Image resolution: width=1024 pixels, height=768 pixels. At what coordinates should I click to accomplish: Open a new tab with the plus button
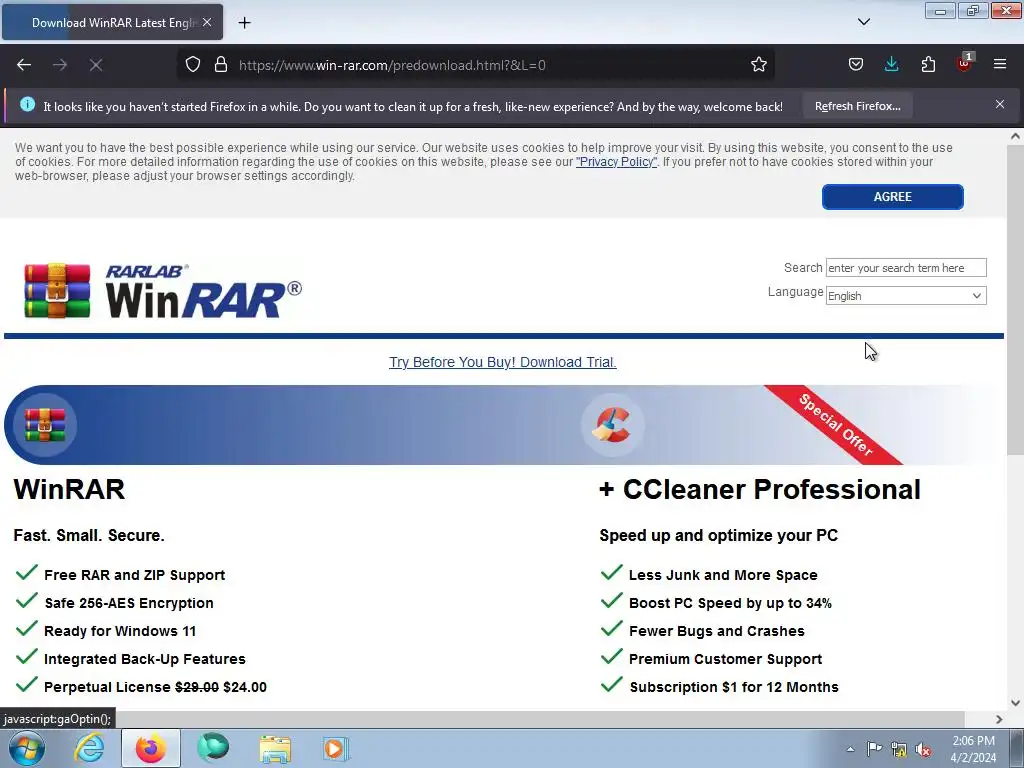click(244, 23)
